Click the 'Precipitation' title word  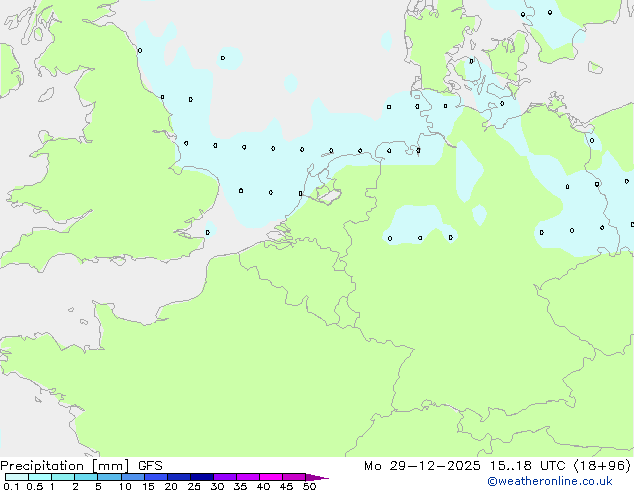pyautogui.click(x=42, y=466)
